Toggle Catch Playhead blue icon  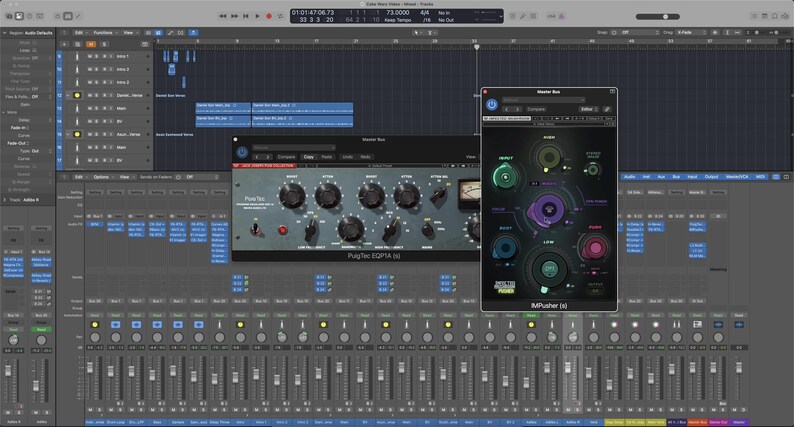pos(193,32)
